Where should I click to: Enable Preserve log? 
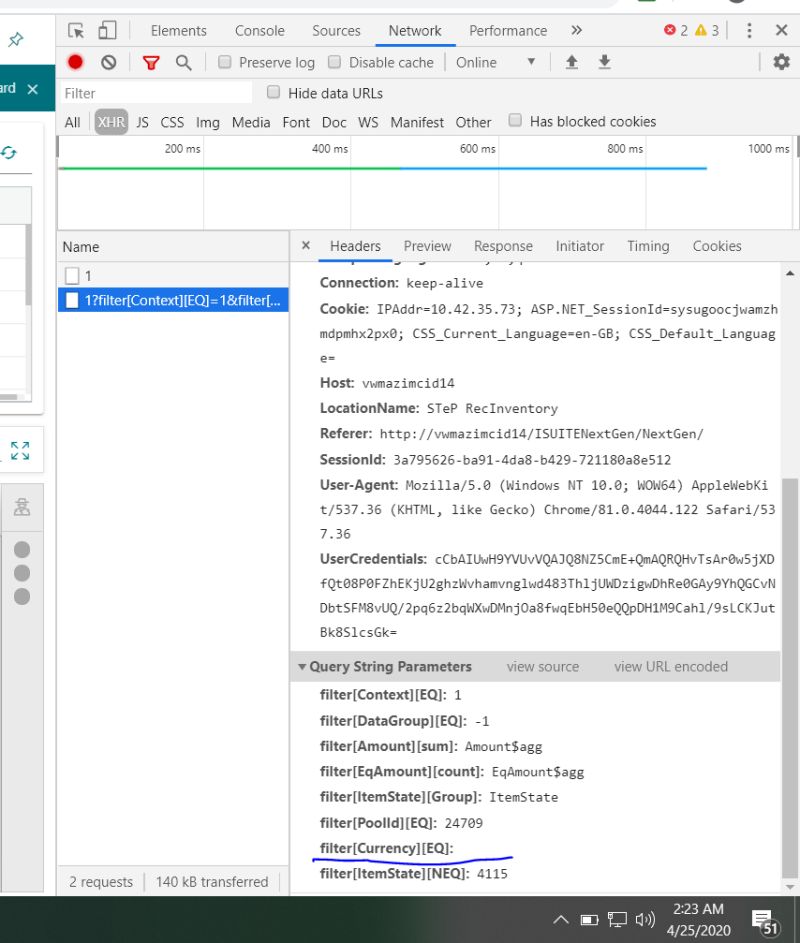226,62
